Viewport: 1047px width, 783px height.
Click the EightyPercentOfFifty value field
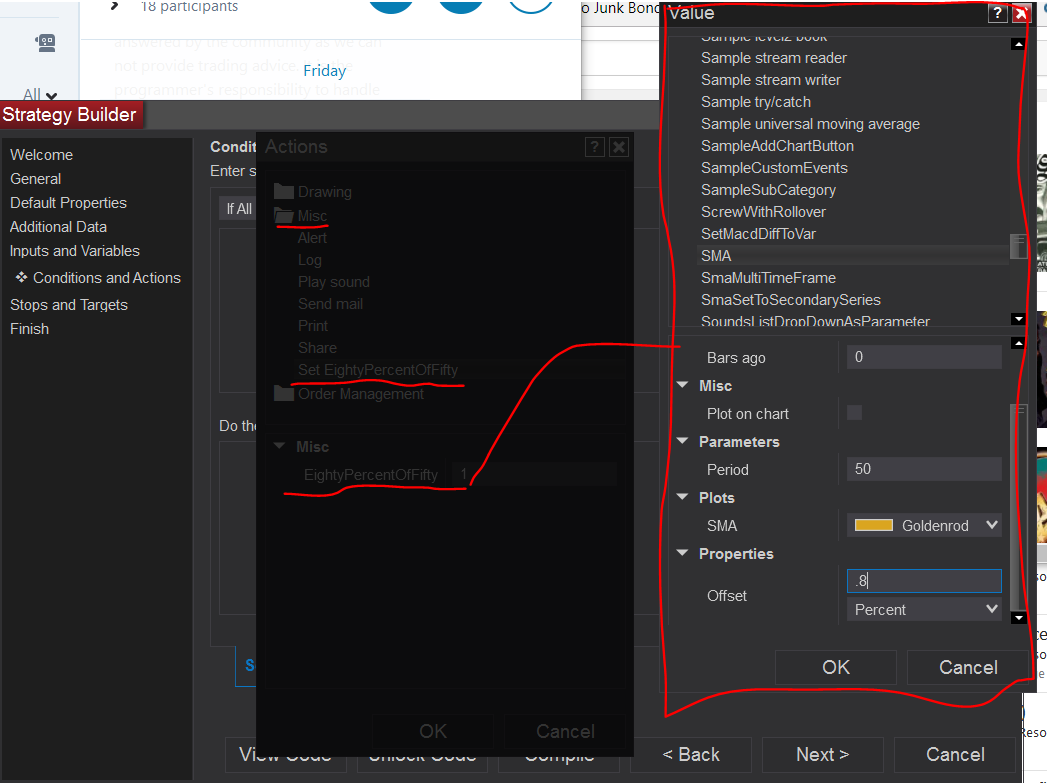[533, 475]
